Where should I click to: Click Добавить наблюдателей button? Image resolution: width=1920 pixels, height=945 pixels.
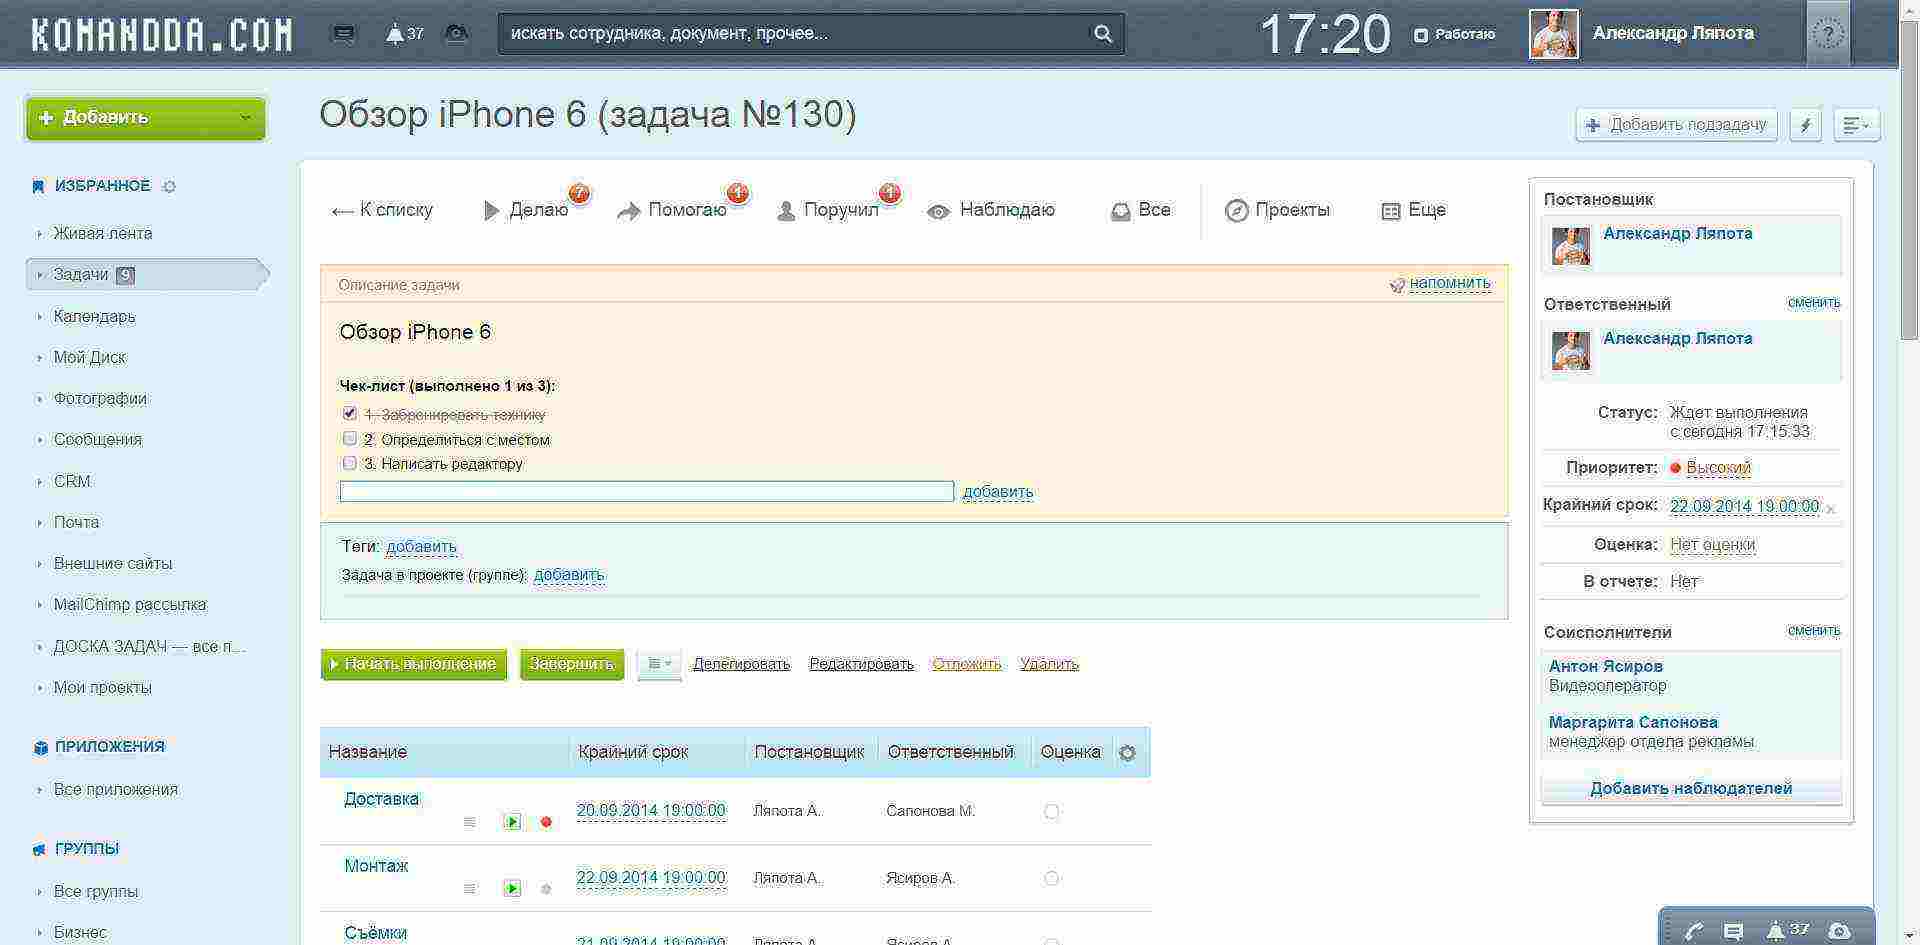pos(1691,789)
